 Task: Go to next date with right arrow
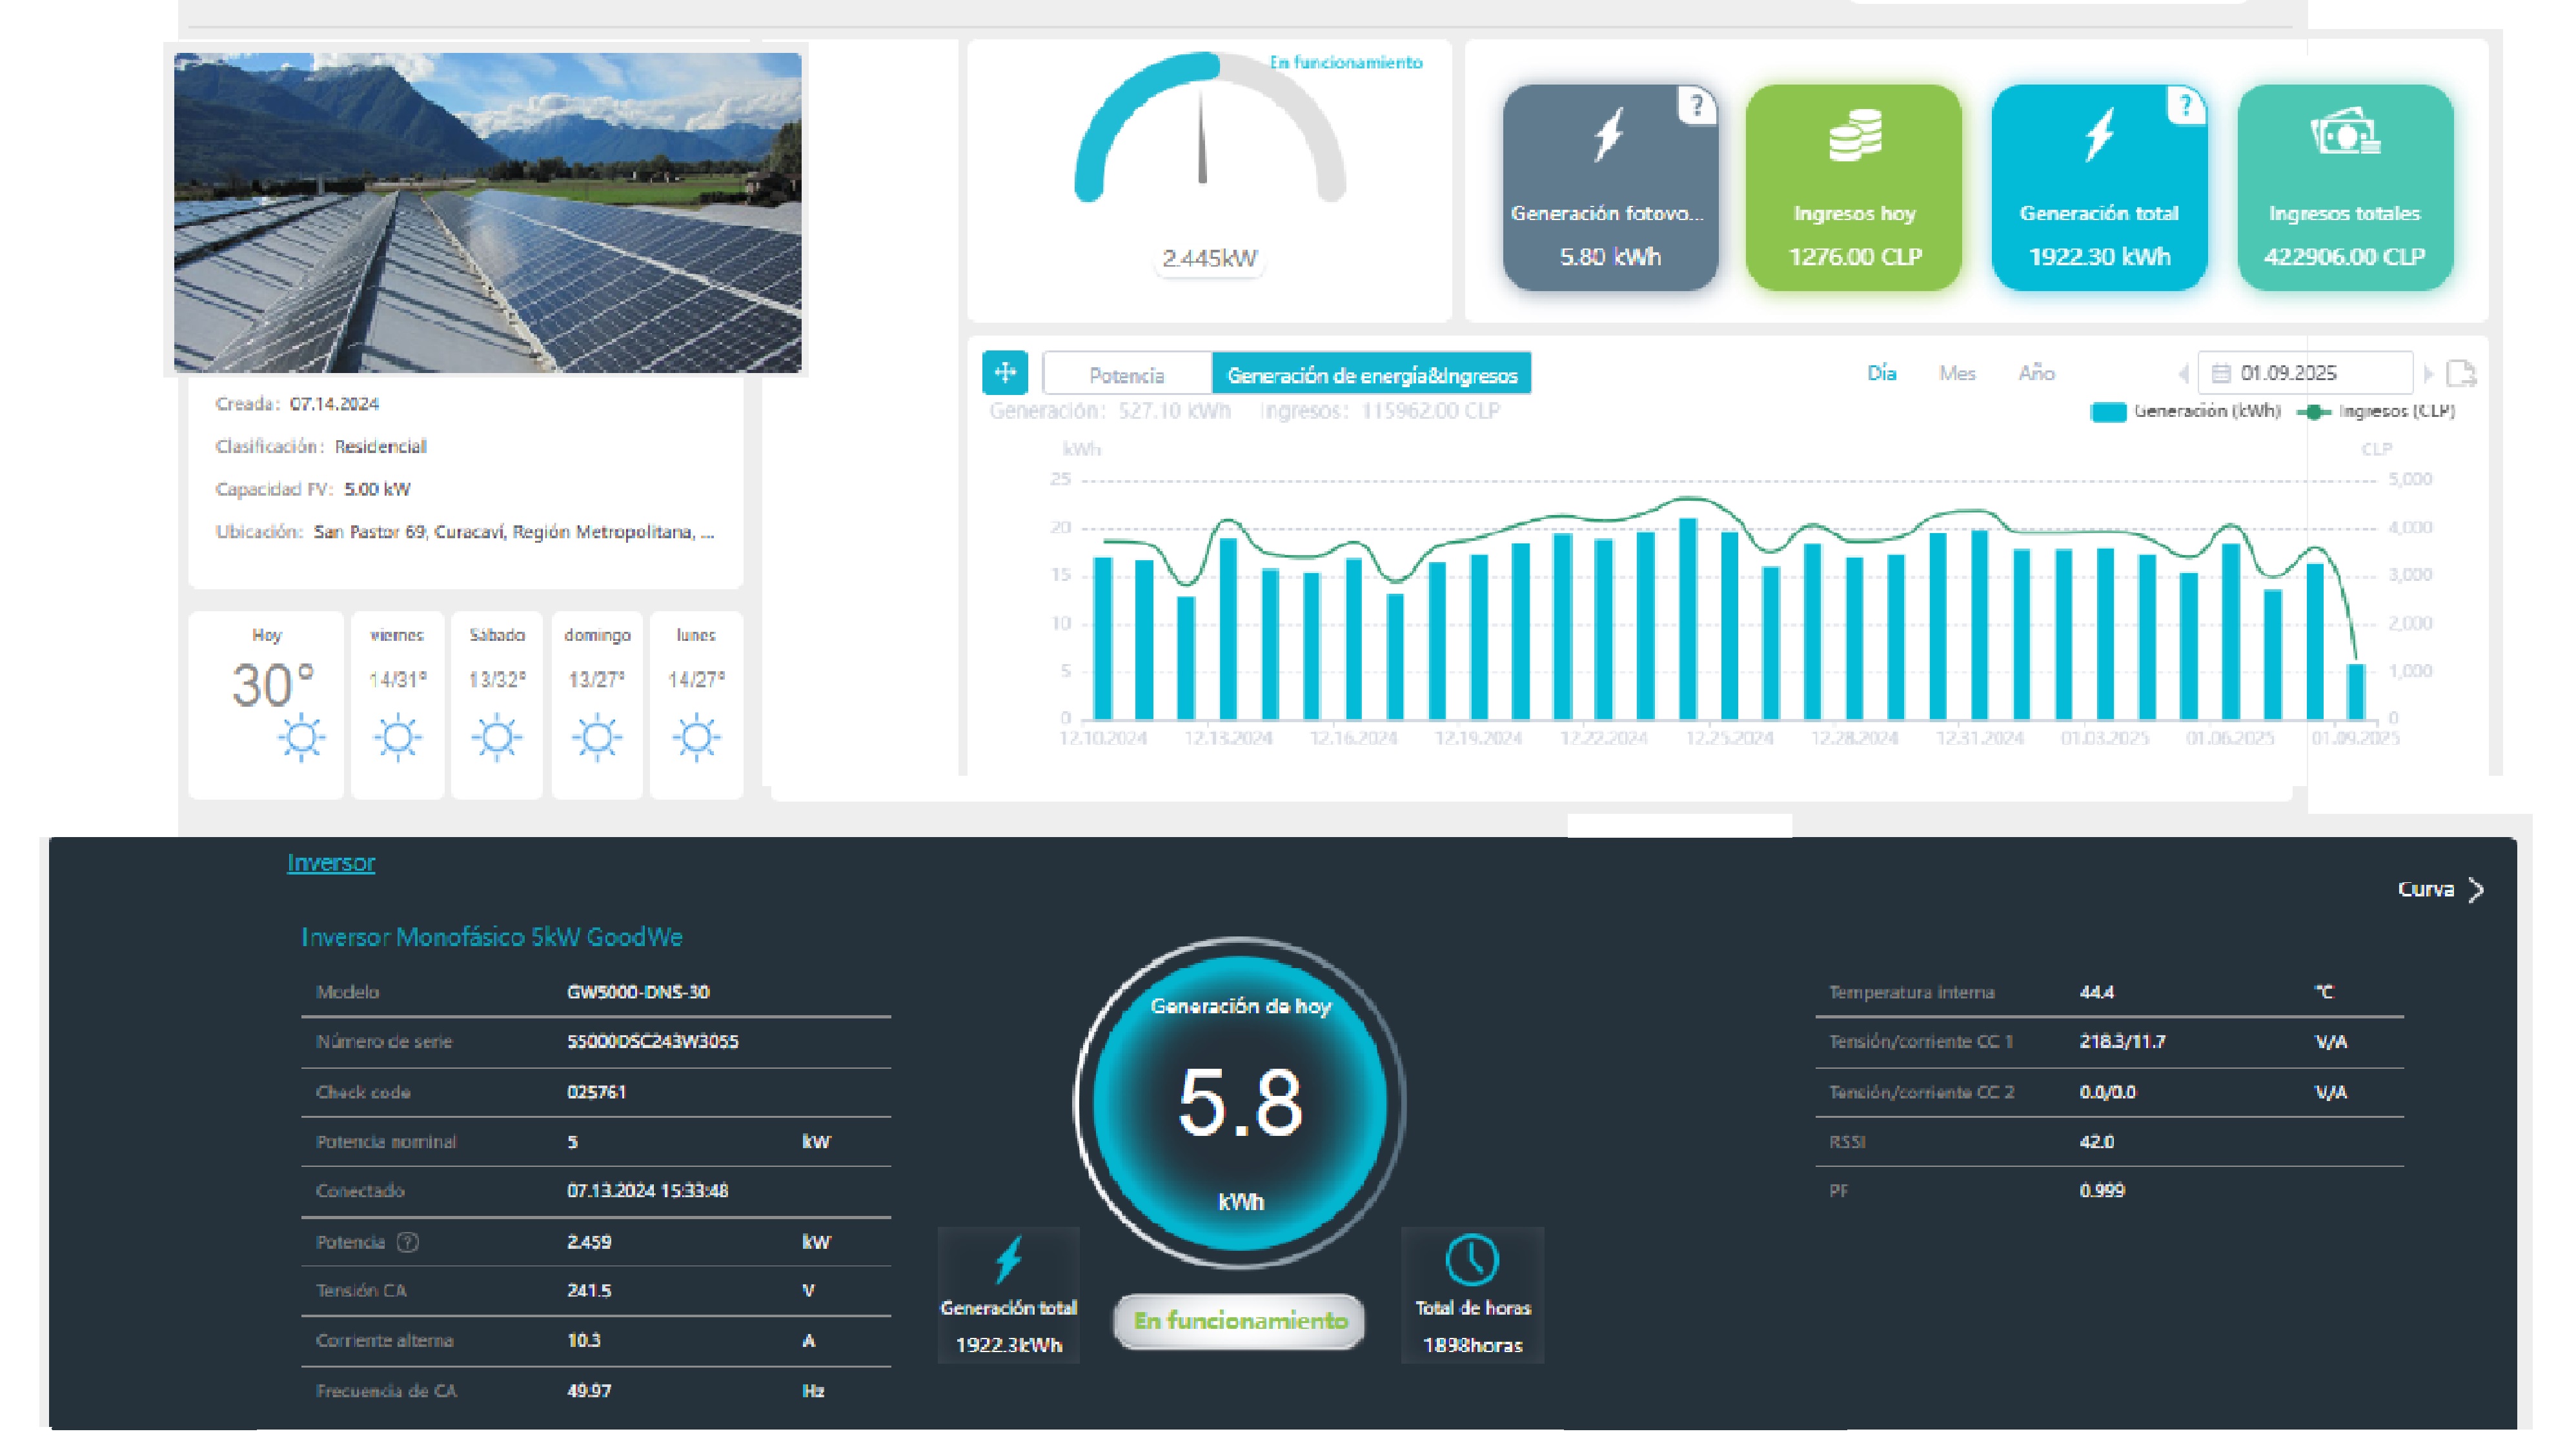(2428, 373)
